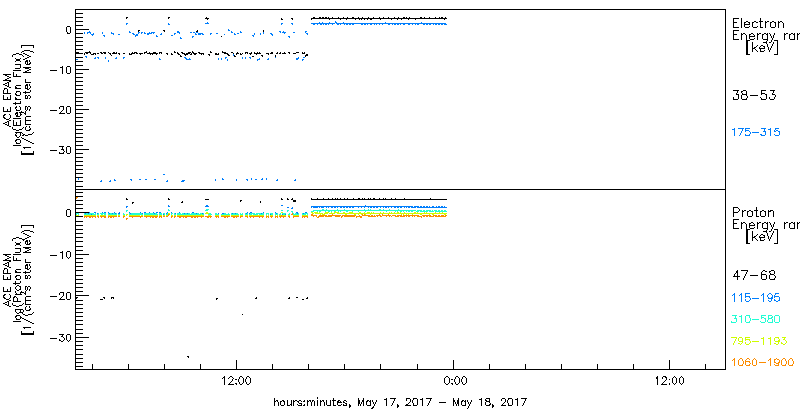The height and width of the screenshot is (410, 800).
Task: Click the -10 tick label on proton plot
Action: click(x=60, y=254)
